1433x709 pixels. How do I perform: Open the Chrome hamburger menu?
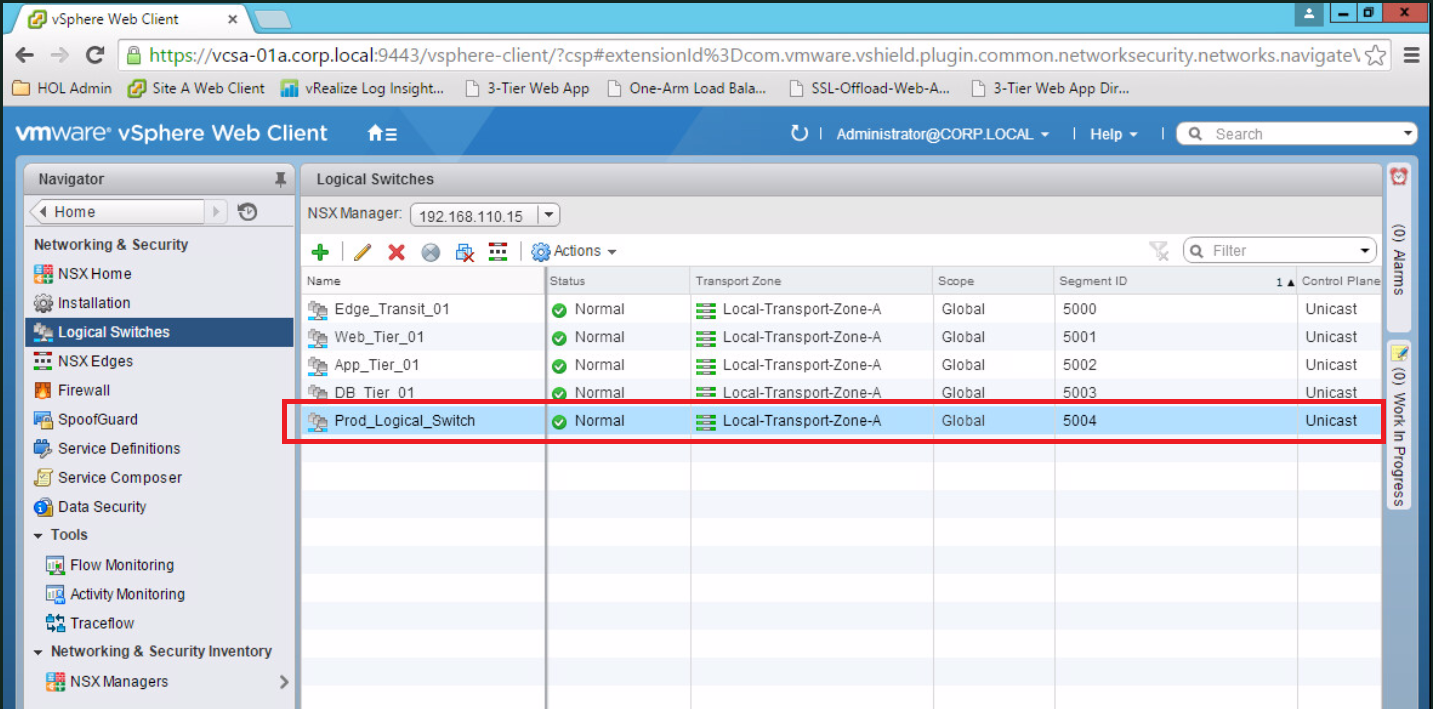click(x=1411, y=55)
